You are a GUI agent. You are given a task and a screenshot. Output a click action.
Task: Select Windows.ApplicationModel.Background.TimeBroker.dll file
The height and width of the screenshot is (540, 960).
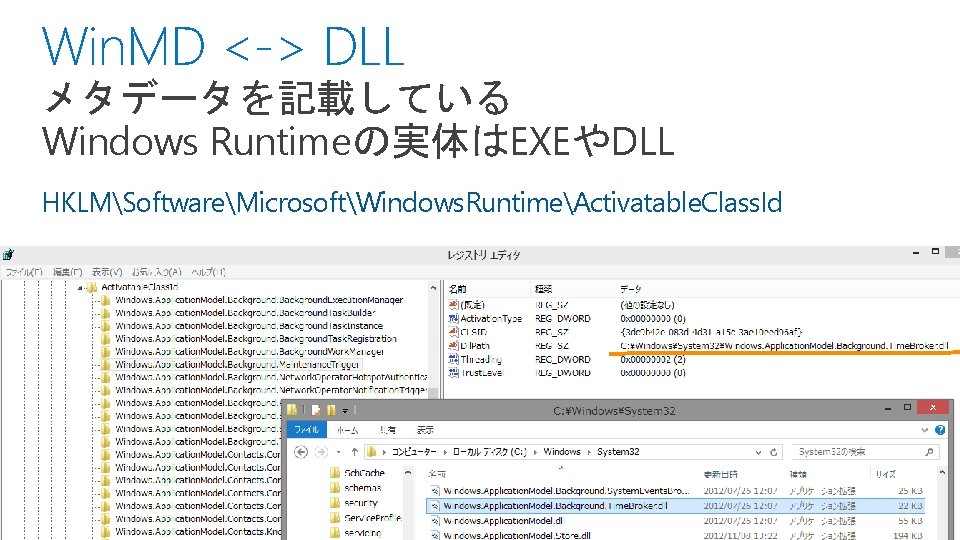click(675, 506)
